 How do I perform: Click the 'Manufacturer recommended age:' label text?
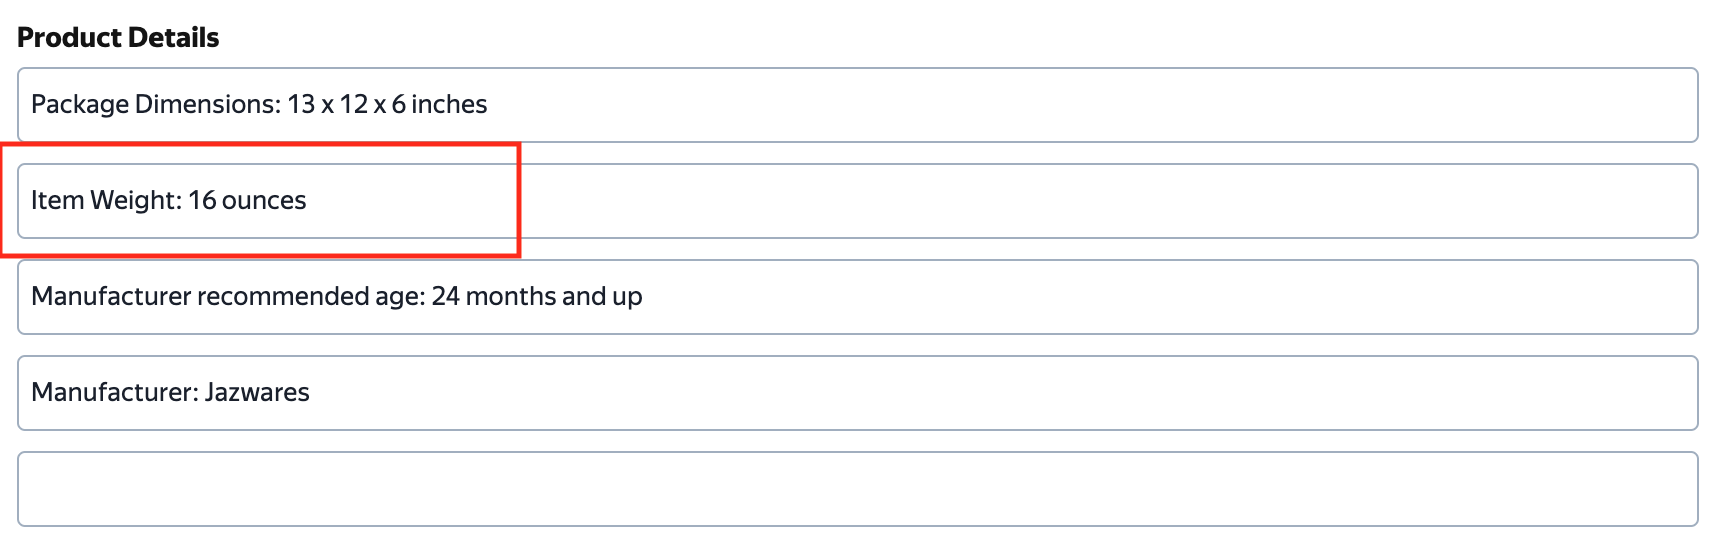pos(229,296)
